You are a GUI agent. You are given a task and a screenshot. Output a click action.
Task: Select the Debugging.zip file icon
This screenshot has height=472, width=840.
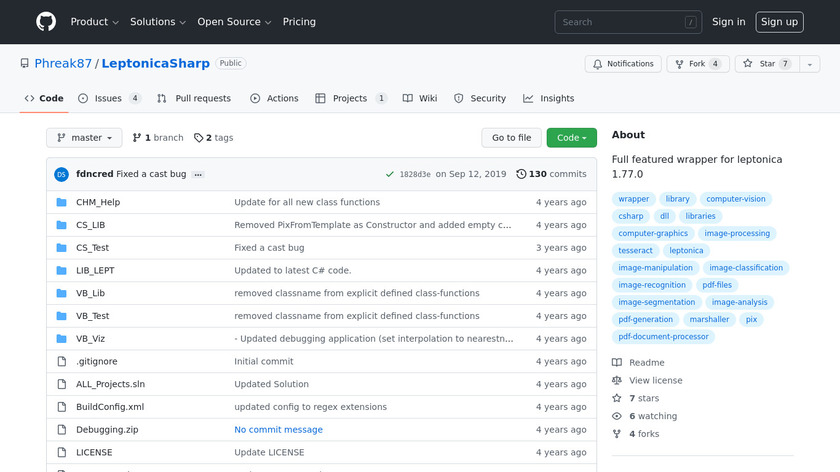[62, 430]
